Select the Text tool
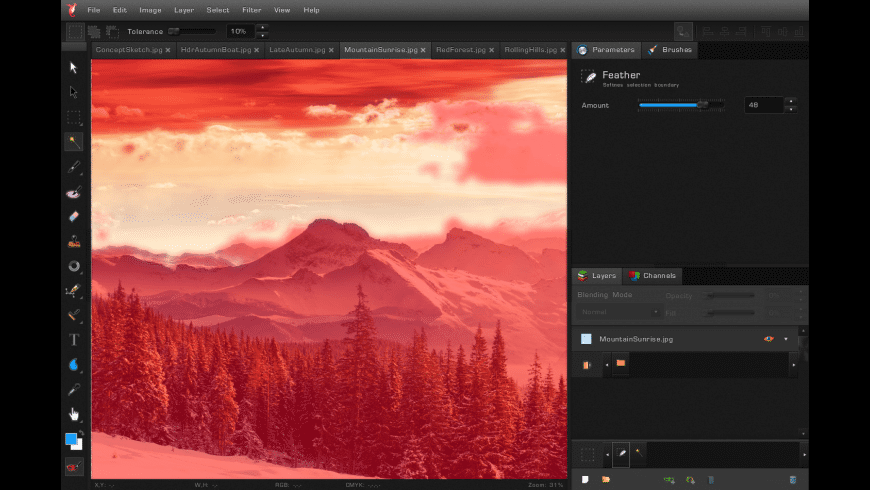Image resolution: width=870 pixels, height=490 pixels. 73,340
